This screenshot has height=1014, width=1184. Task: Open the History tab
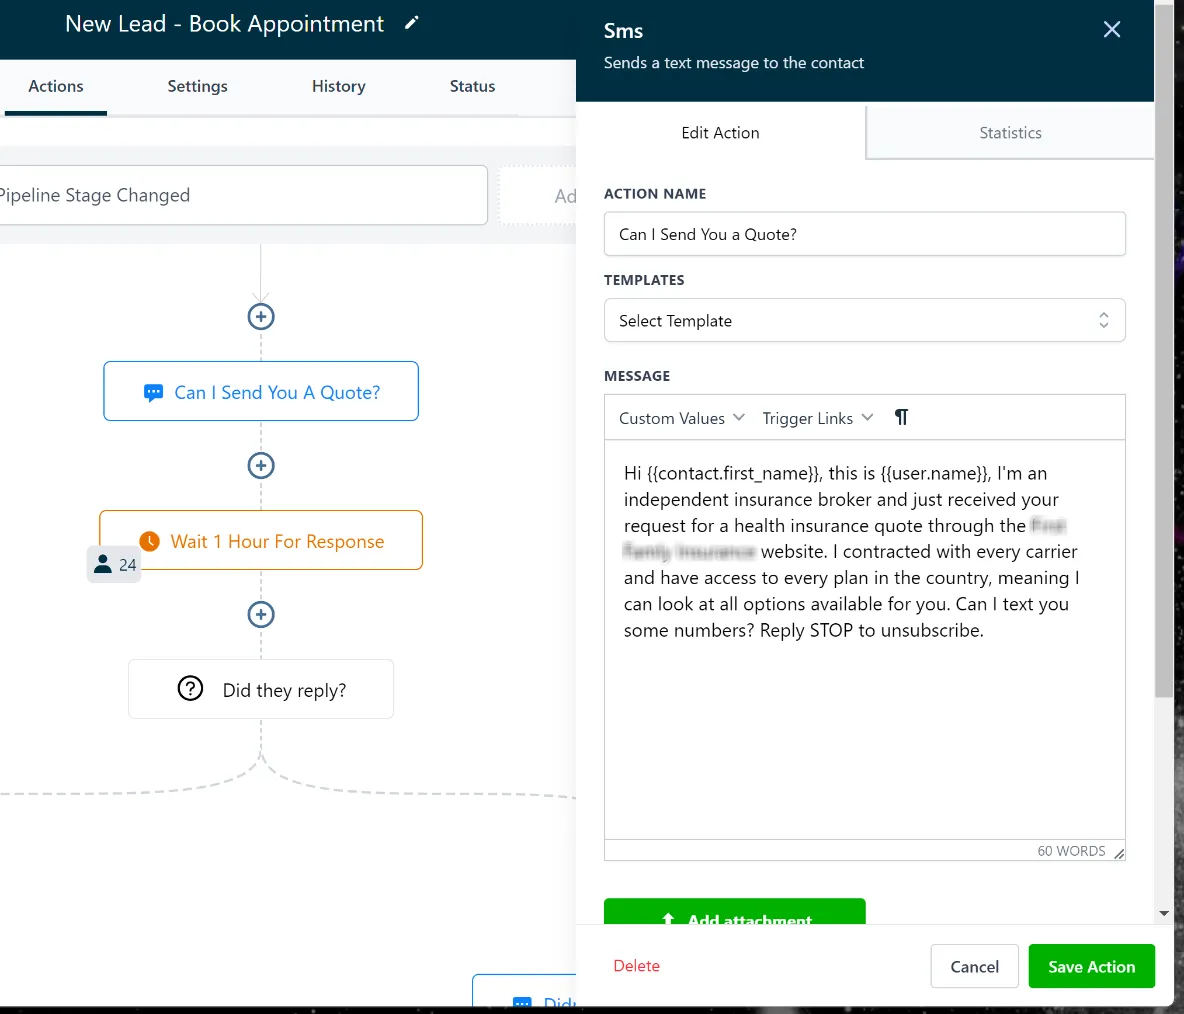pyautogui.click(x=338, y=86)
